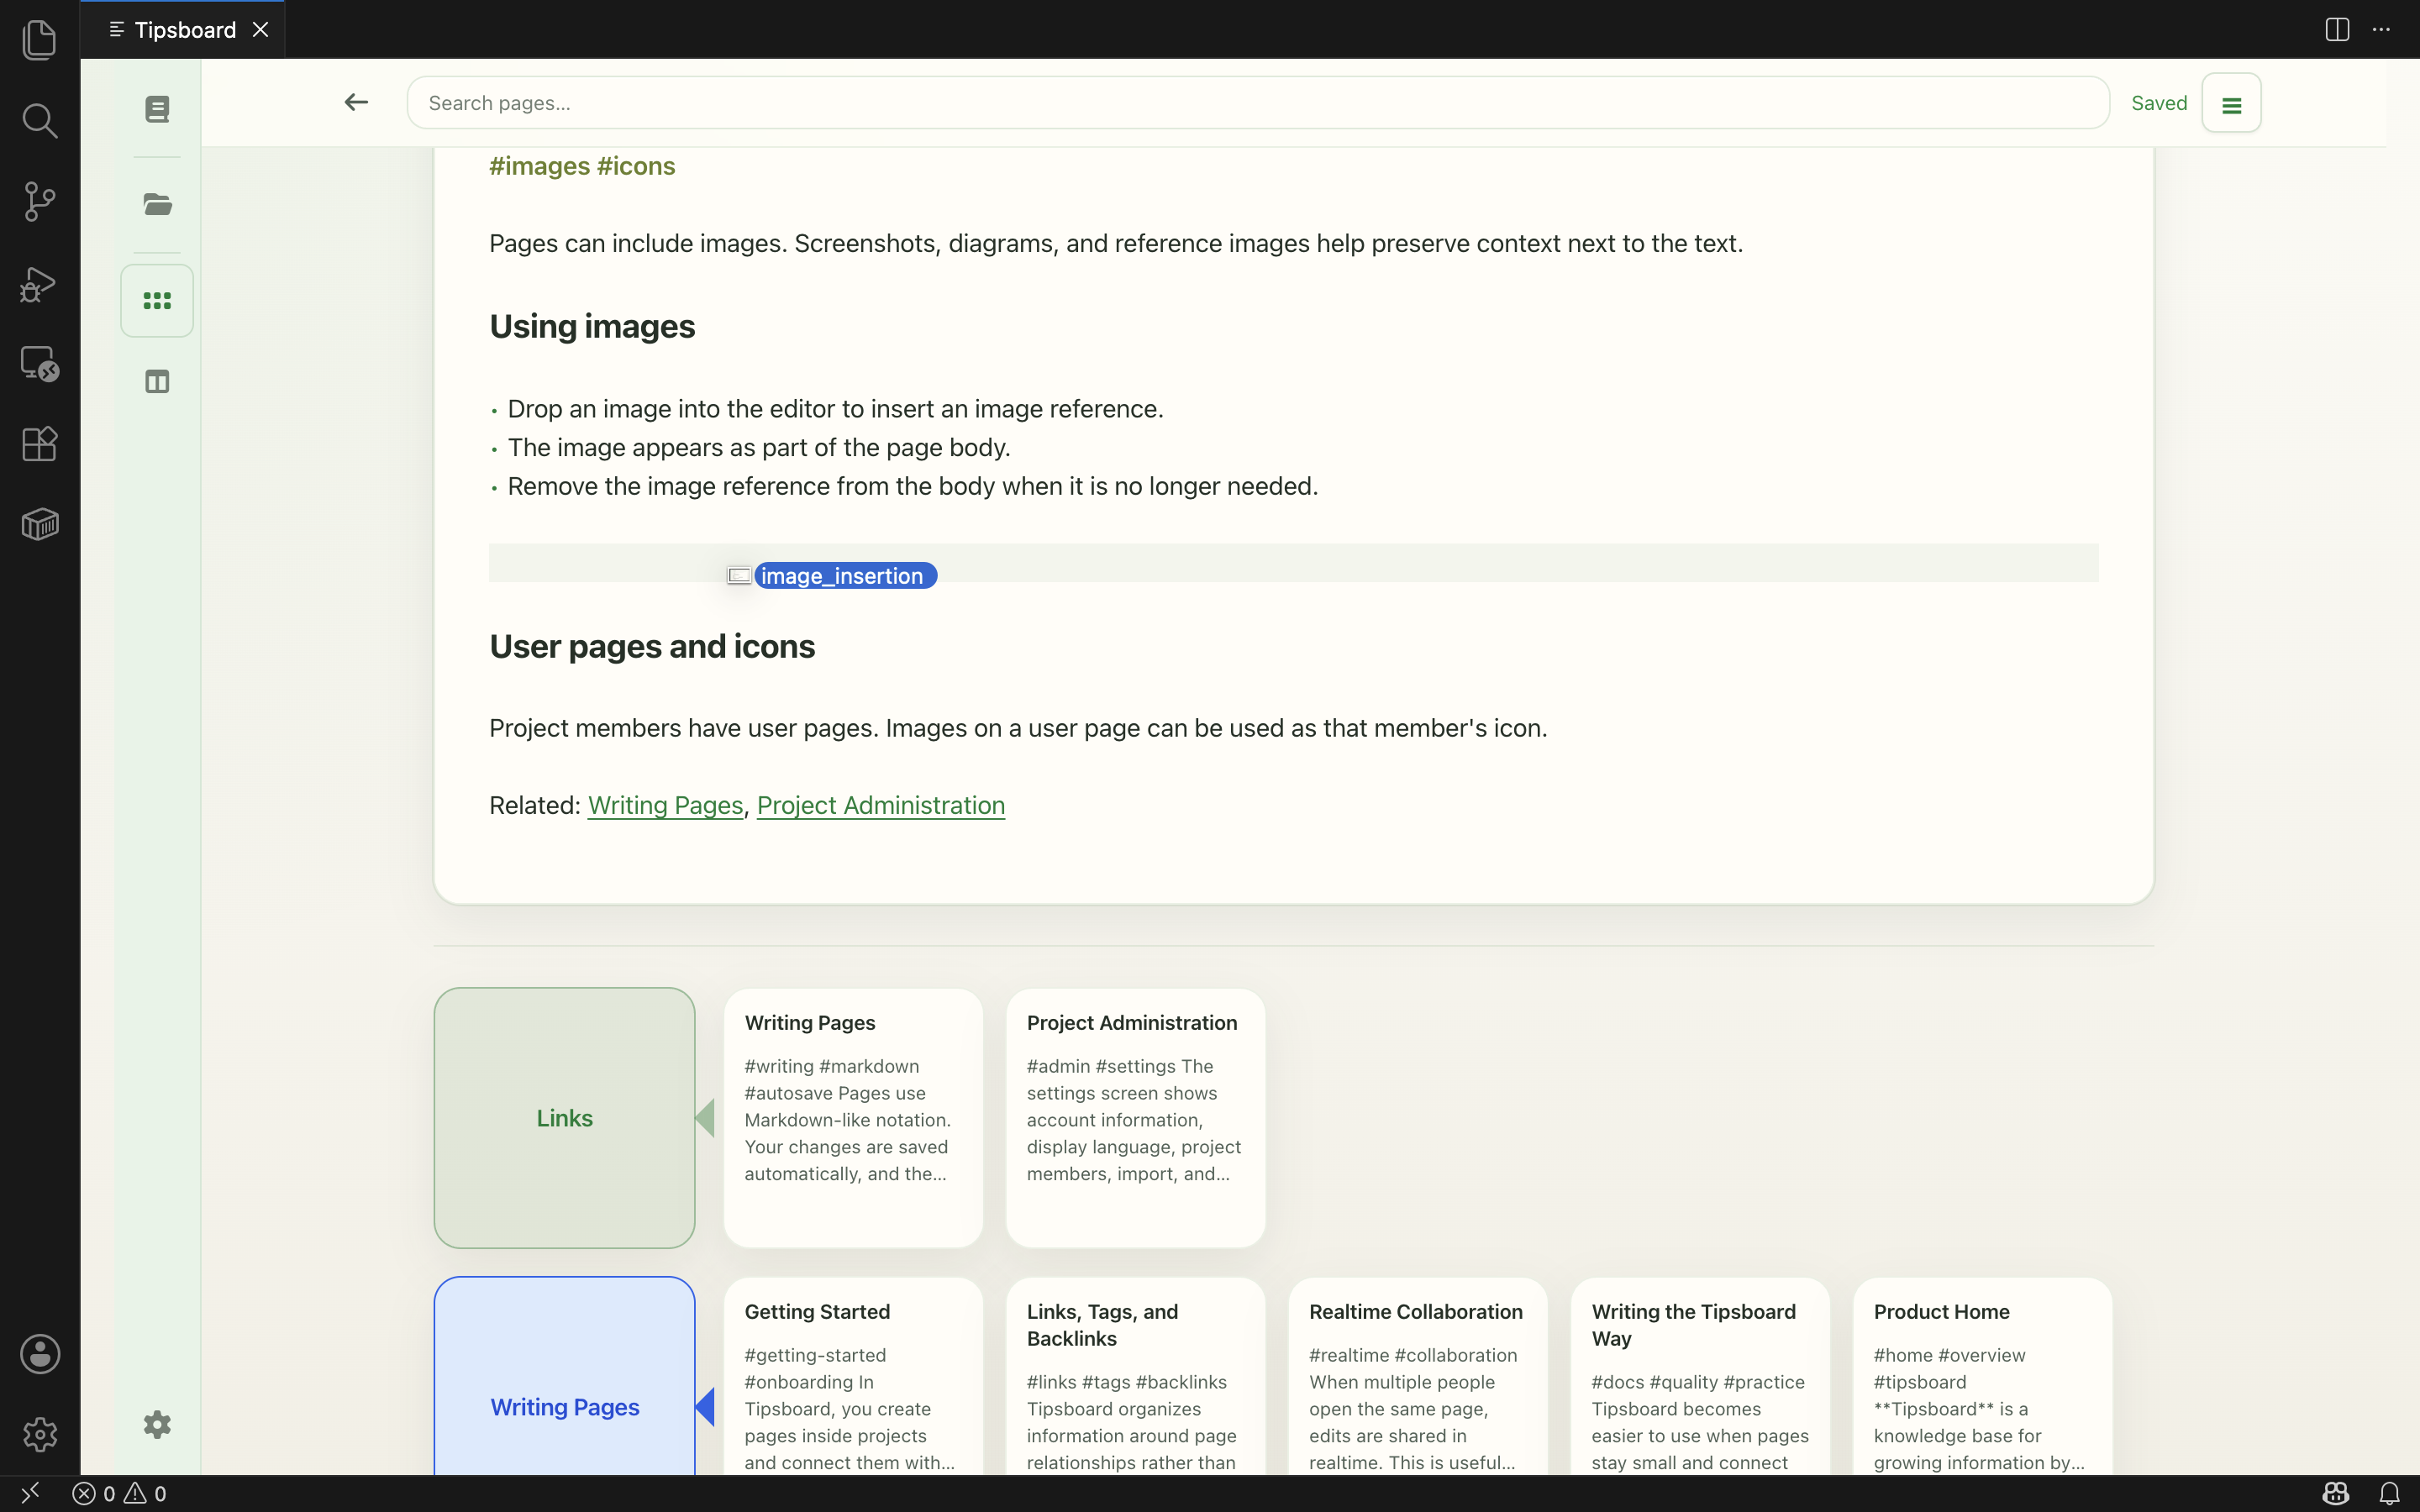Image resolution: width=2420 pixels, height=1512 pixels.
Task: Click the User pages and icons heading
Action: coord(652,646)
